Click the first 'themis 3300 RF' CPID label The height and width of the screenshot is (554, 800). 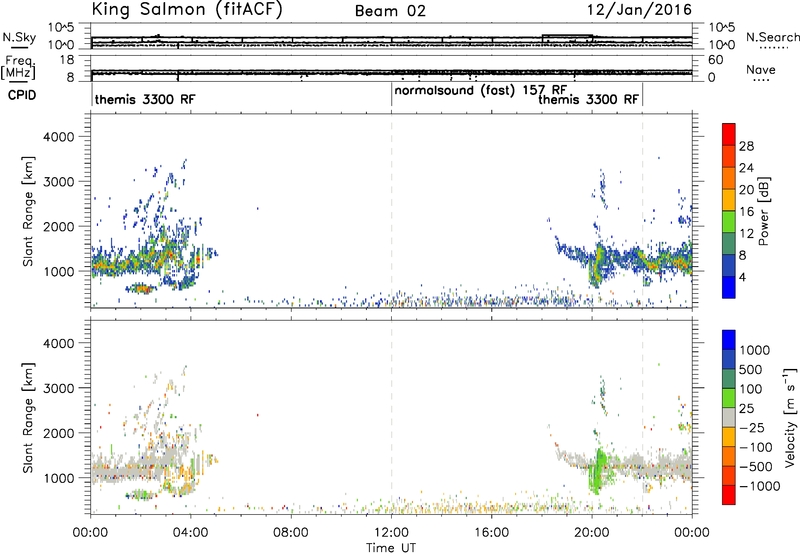[145, 99]
